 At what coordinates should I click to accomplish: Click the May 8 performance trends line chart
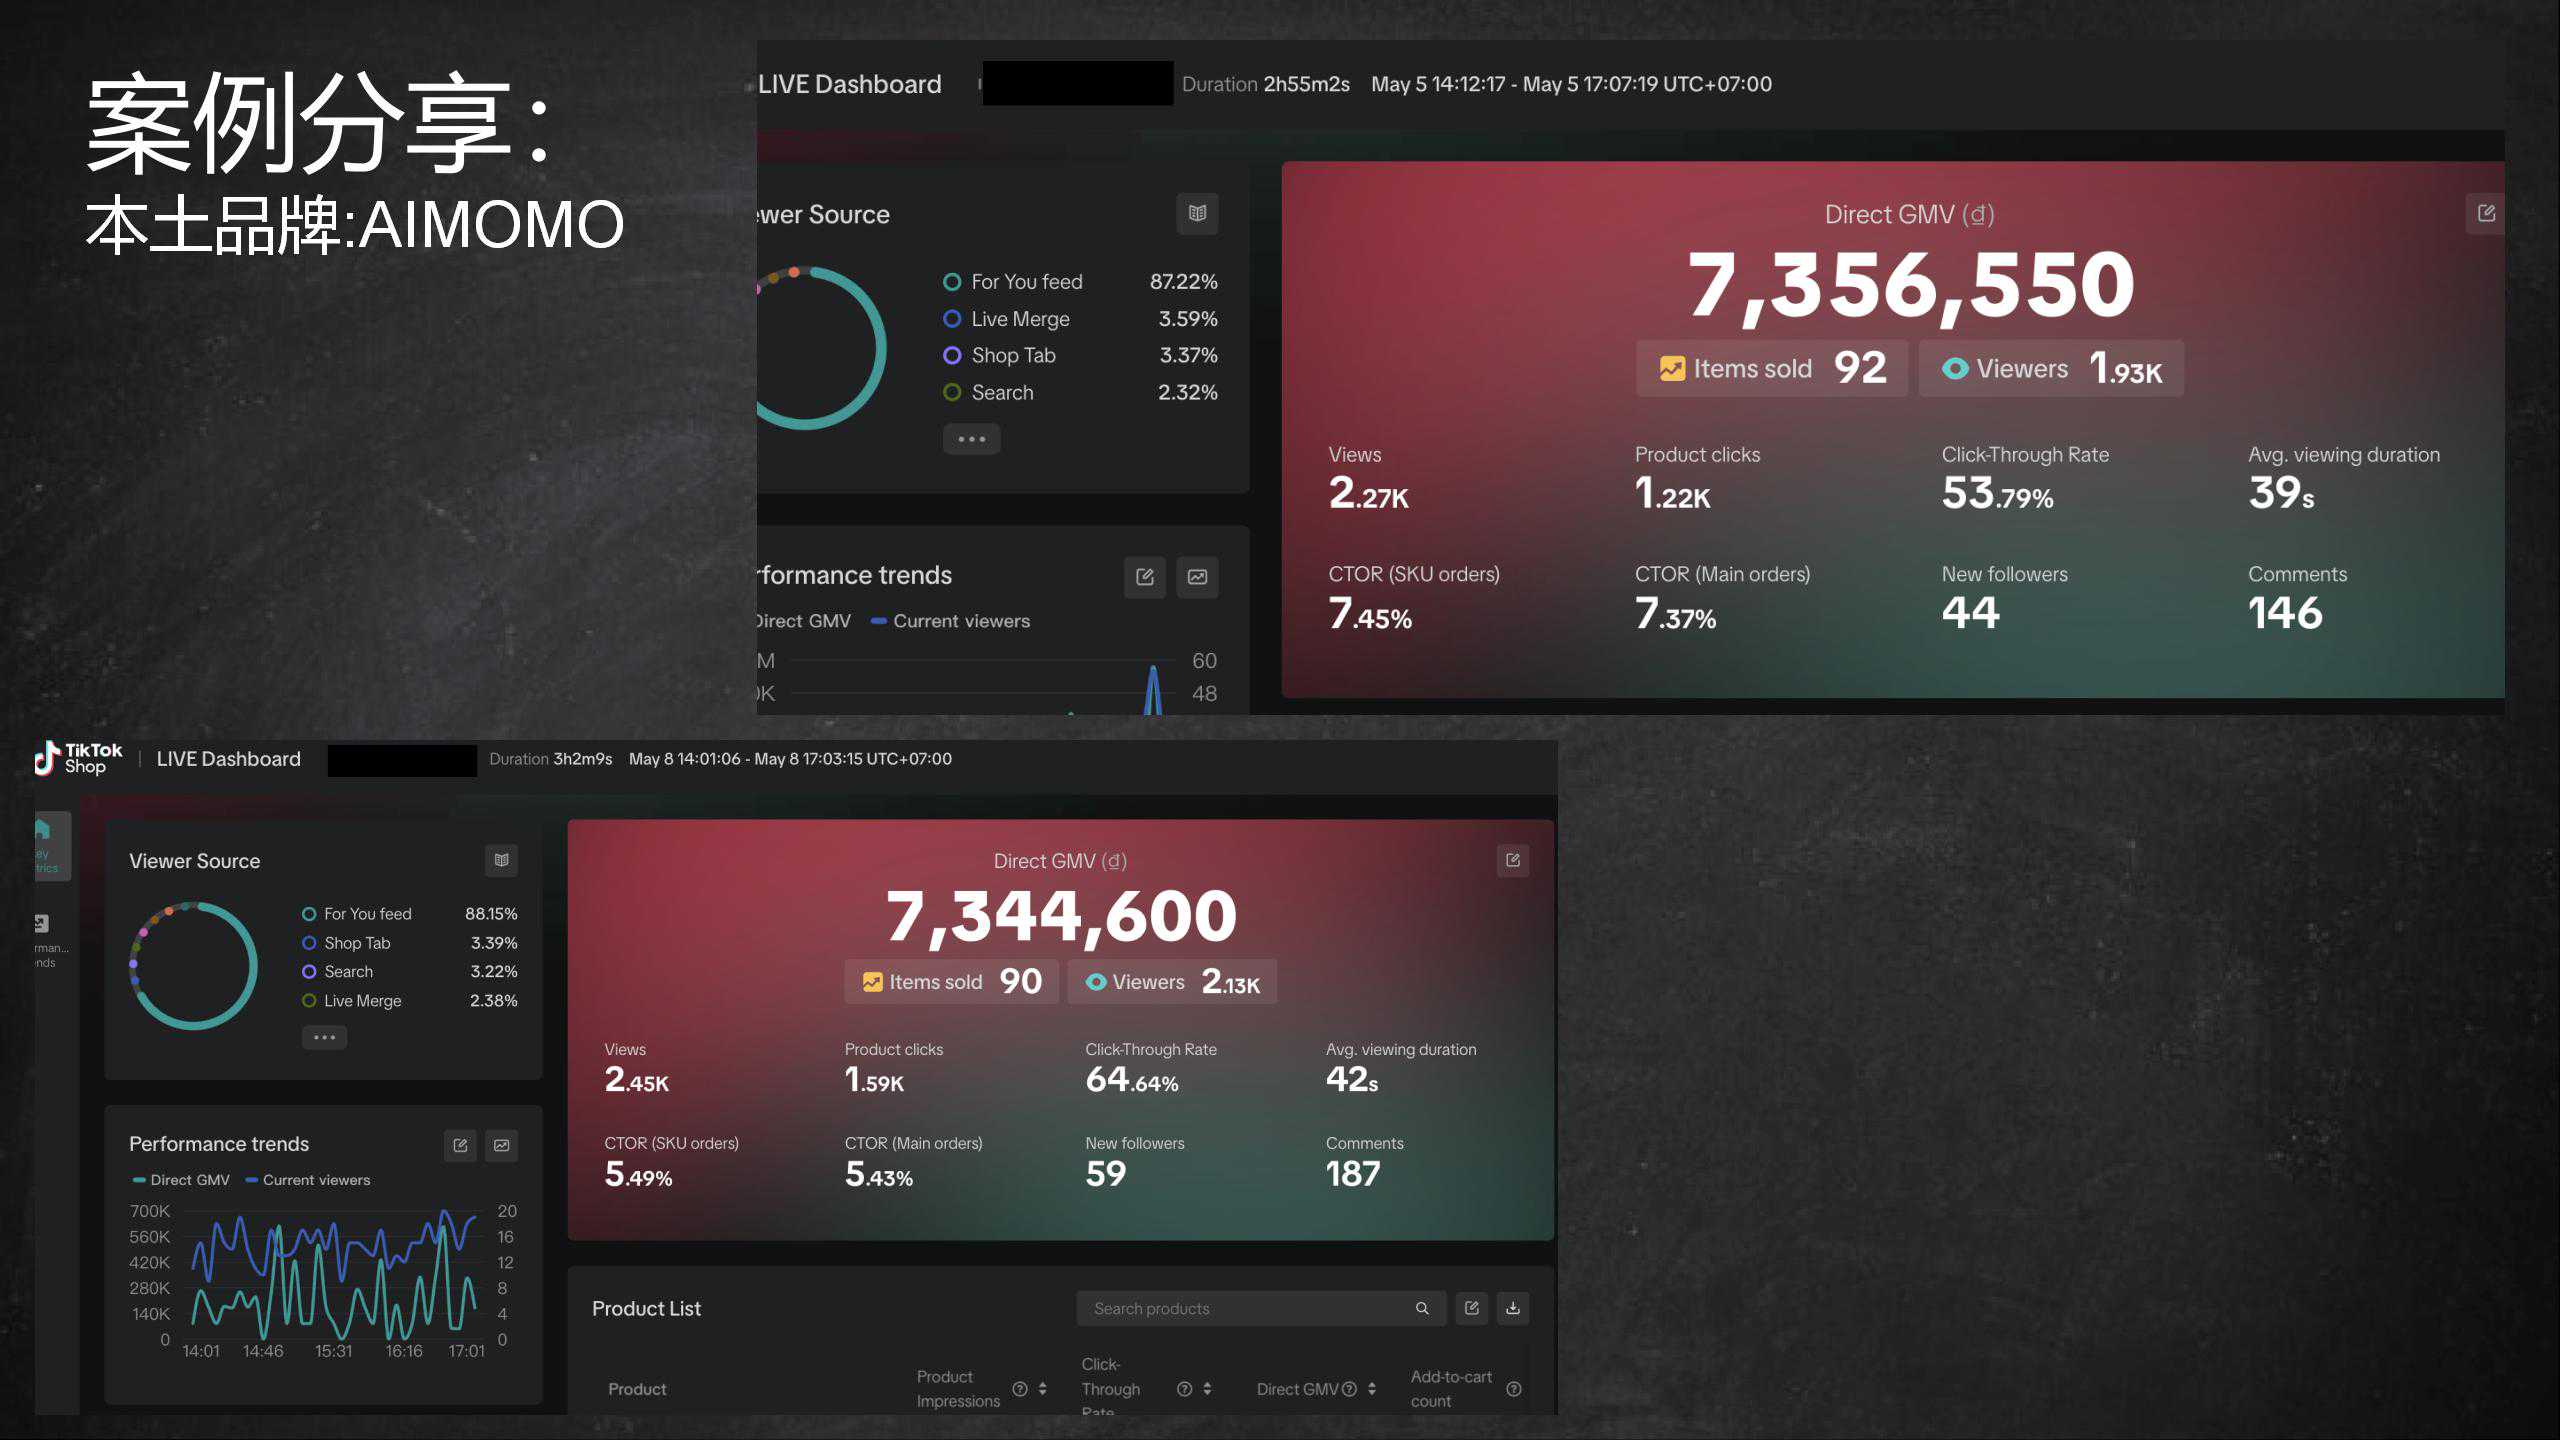pyautogui.click(x=334, y=1275)
